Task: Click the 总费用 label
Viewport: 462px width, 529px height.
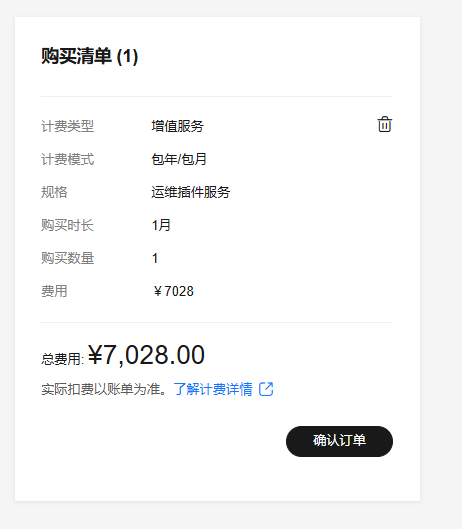Action: [x=62, y=359]
